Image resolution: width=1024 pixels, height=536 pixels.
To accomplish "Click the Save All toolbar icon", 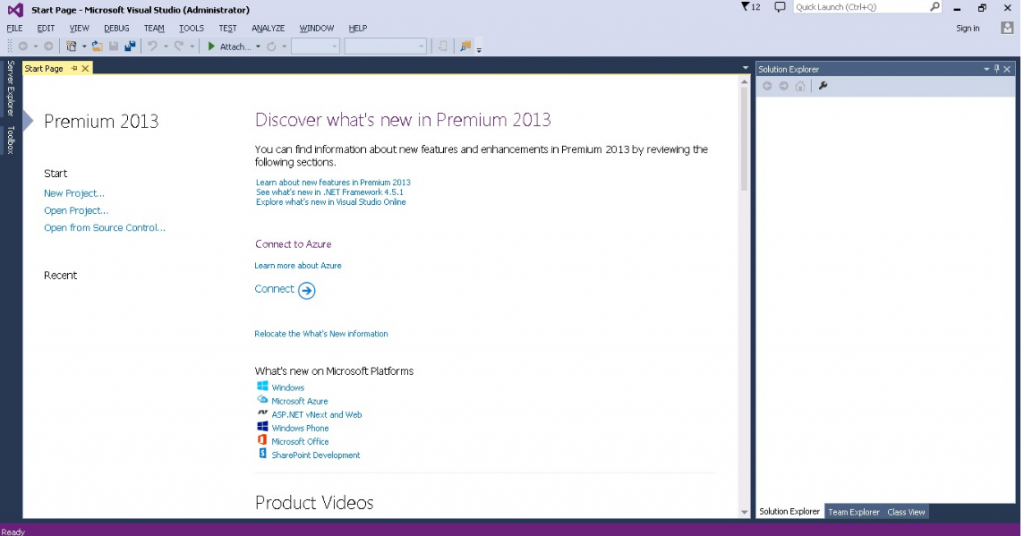I will [x=129, y=46].
